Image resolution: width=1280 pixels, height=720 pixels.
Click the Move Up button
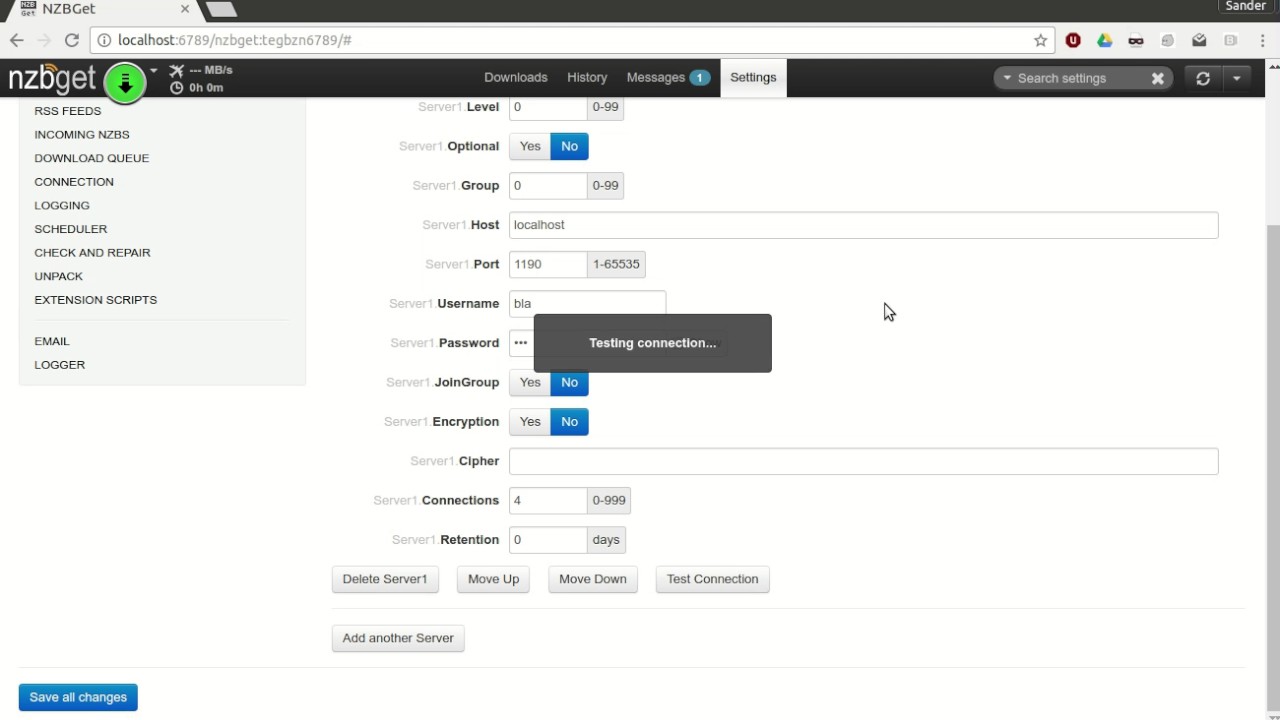click(x=493, y=579)
